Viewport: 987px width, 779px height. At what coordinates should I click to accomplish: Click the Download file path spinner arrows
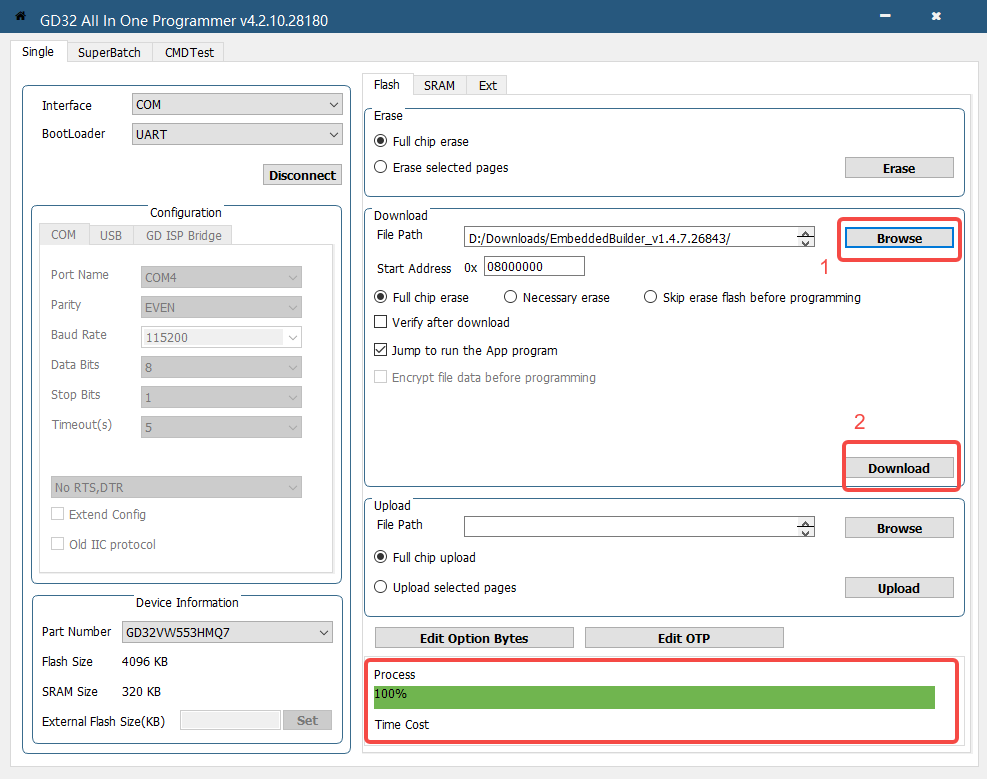point(805,237)
